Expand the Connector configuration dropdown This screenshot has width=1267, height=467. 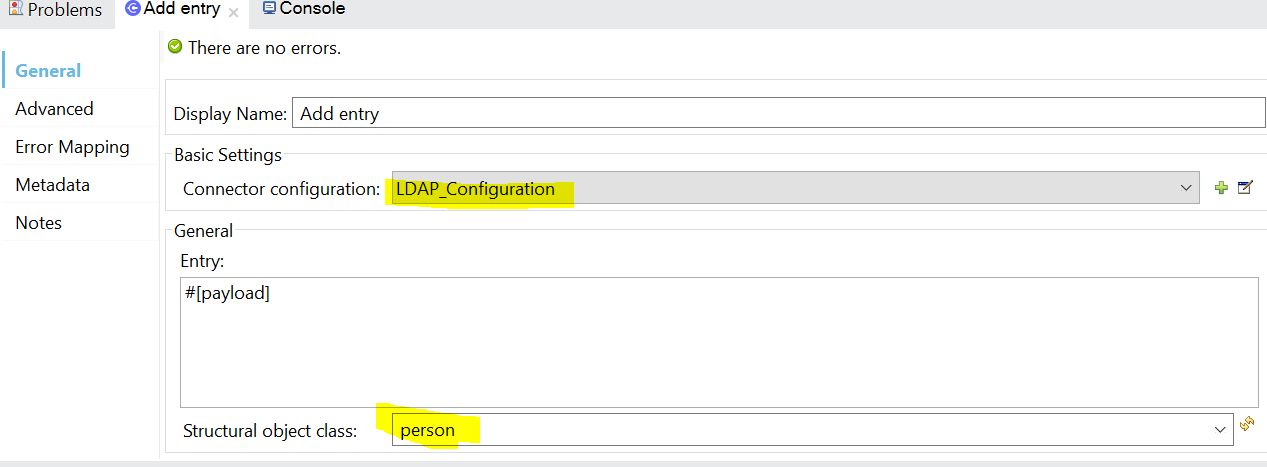pyautogui.click(x=1186, y=188)
